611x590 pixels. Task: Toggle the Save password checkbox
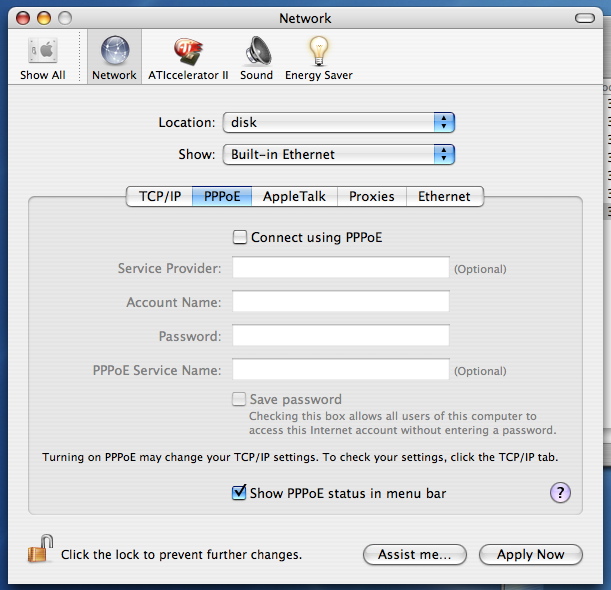239,399
